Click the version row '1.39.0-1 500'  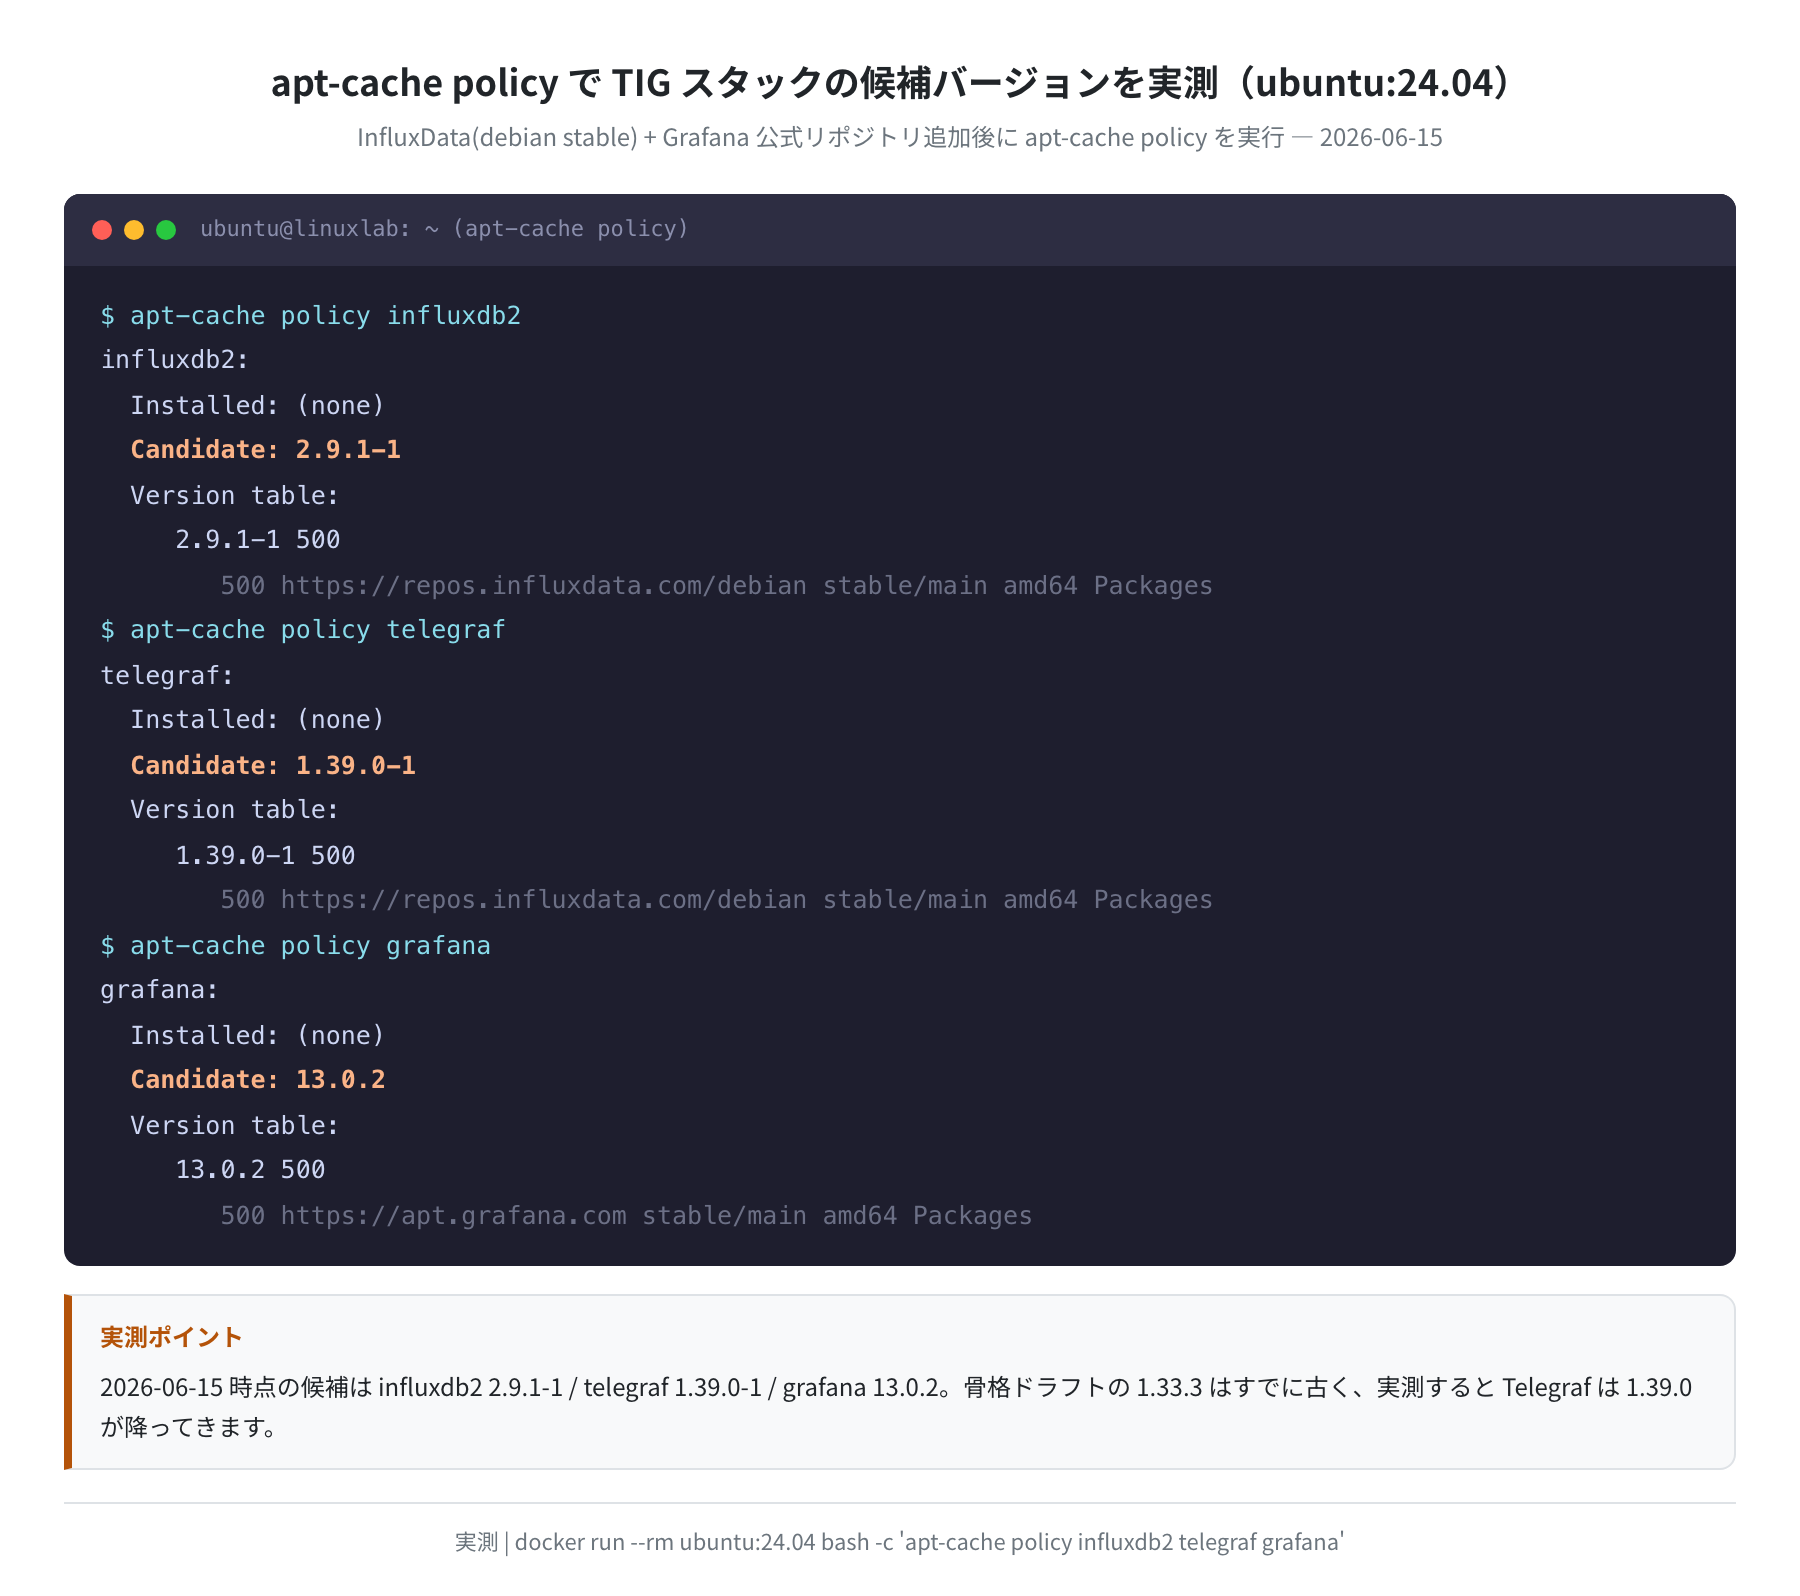(x=265, y=856)
